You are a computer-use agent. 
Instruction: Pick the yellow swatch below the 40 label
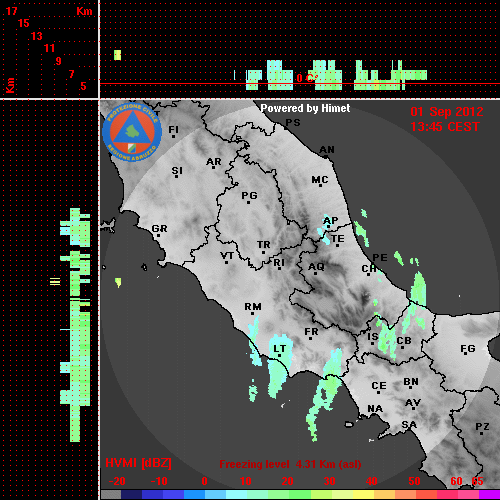[x=363, y=494]
